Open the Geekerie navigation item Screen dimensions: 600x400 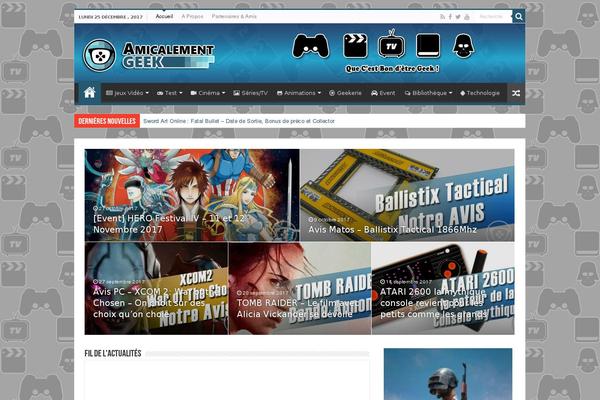click(345, 93)
